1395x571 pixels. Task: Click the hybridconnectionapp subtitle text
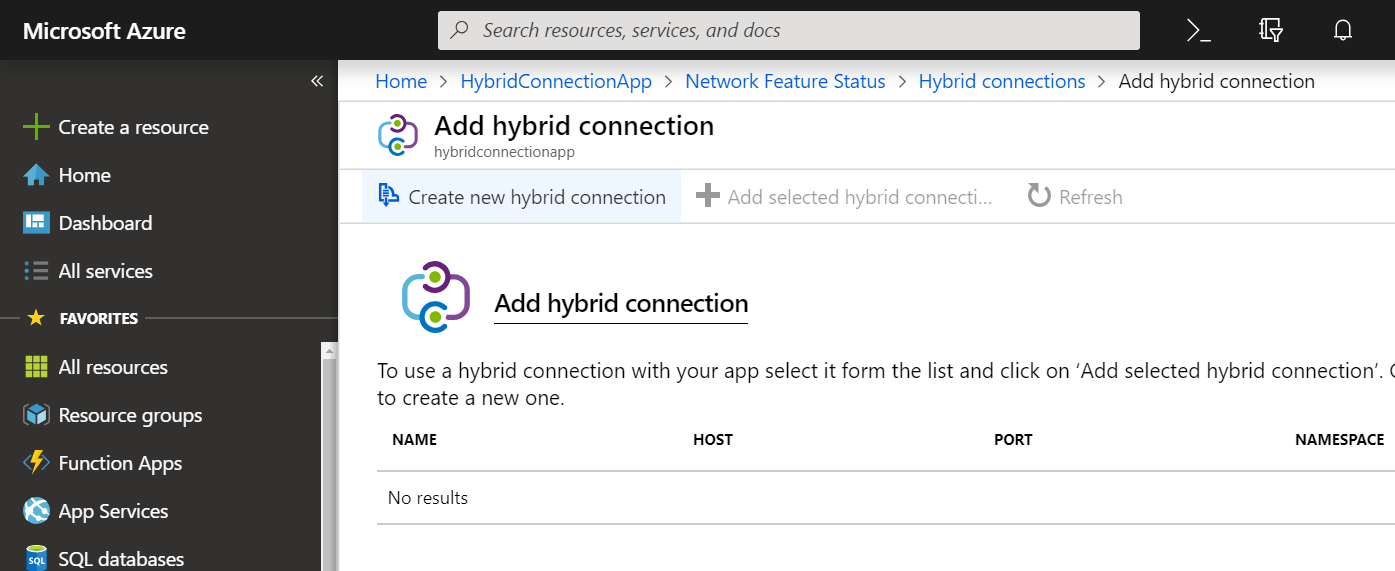504,153
